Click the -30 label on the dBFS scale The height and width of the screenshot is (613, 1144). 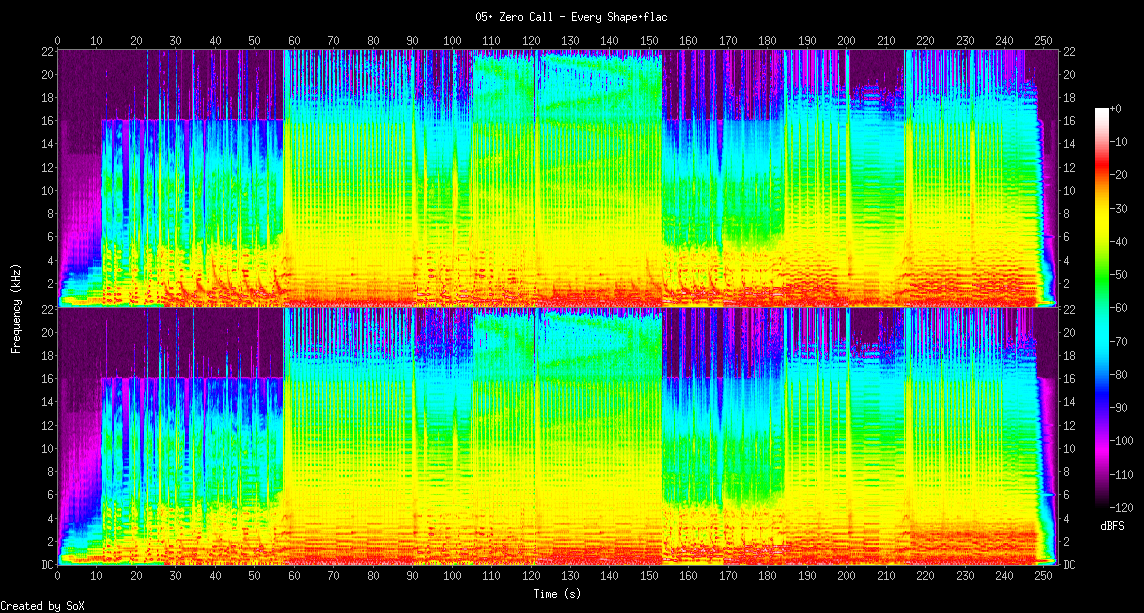click(1122, 209)
